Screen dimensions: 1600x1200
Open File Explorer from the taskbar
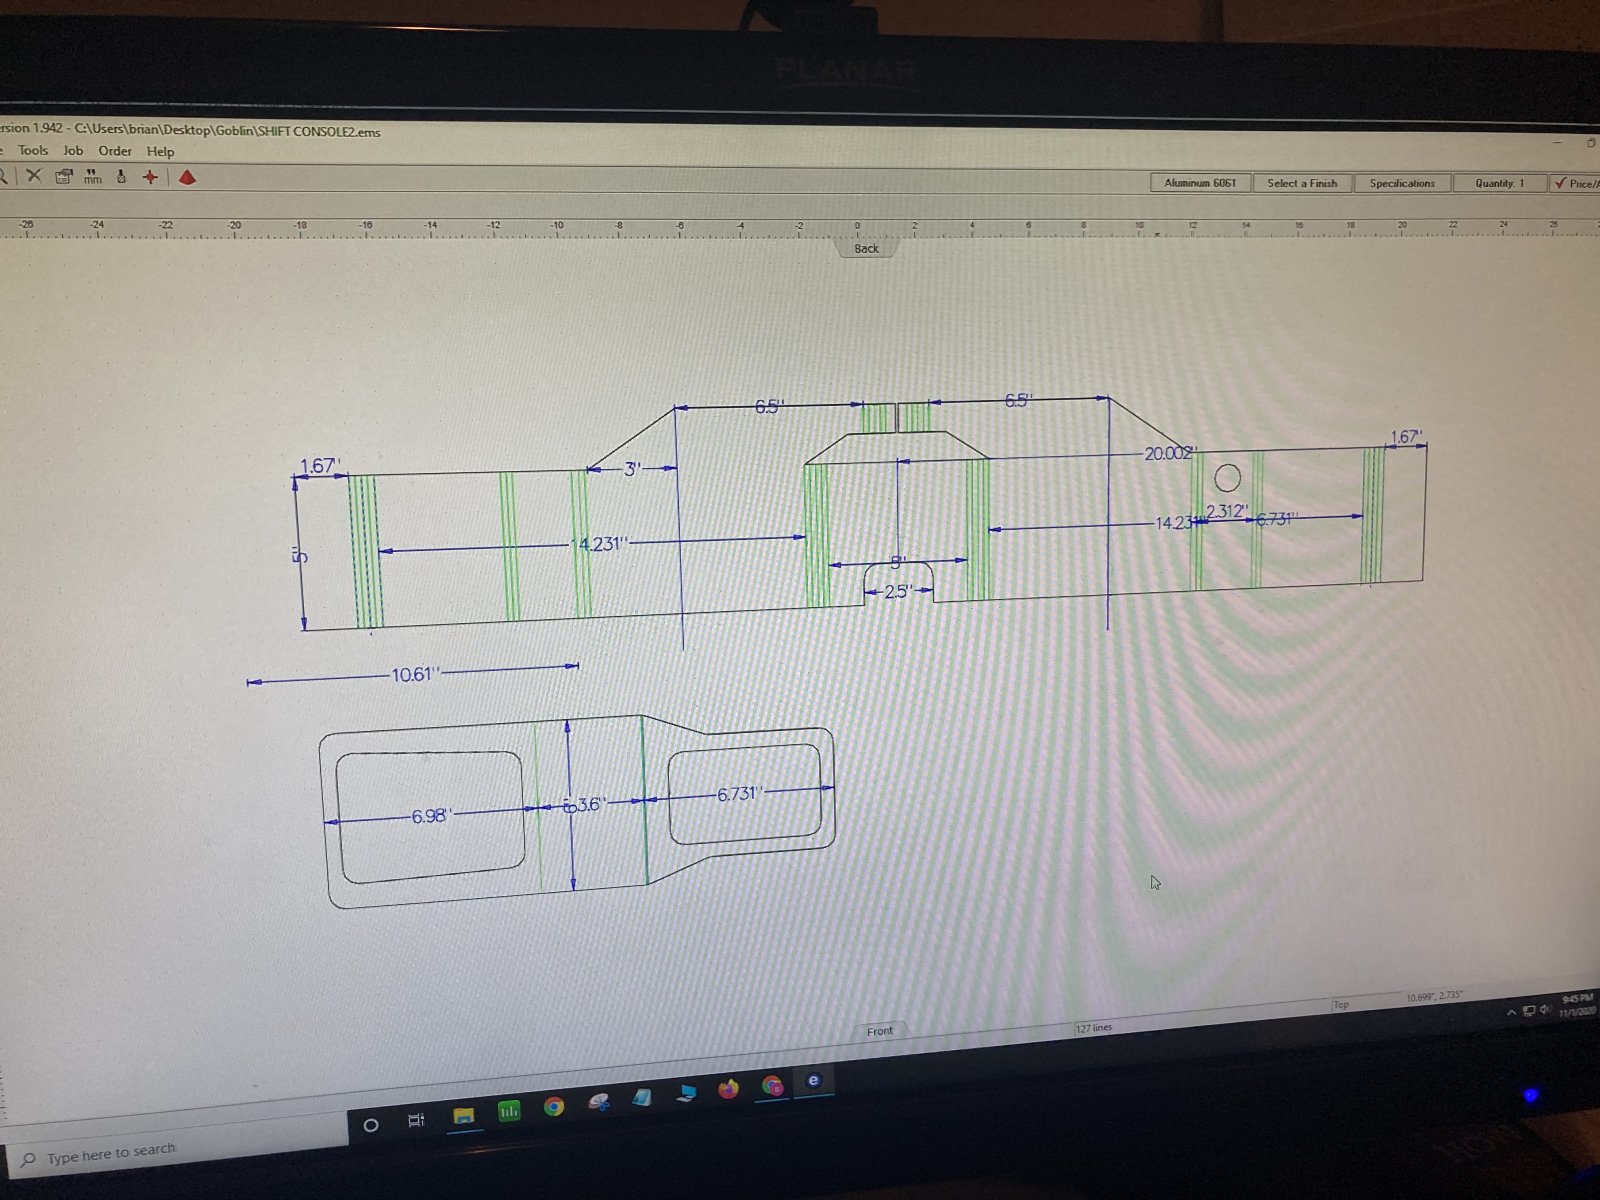pos(464,1115)
